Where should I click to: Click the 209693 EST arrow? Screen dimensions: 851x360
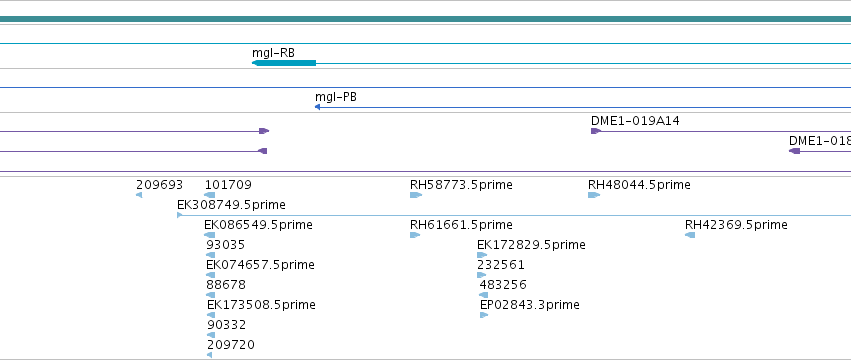(x=139, y=195)
